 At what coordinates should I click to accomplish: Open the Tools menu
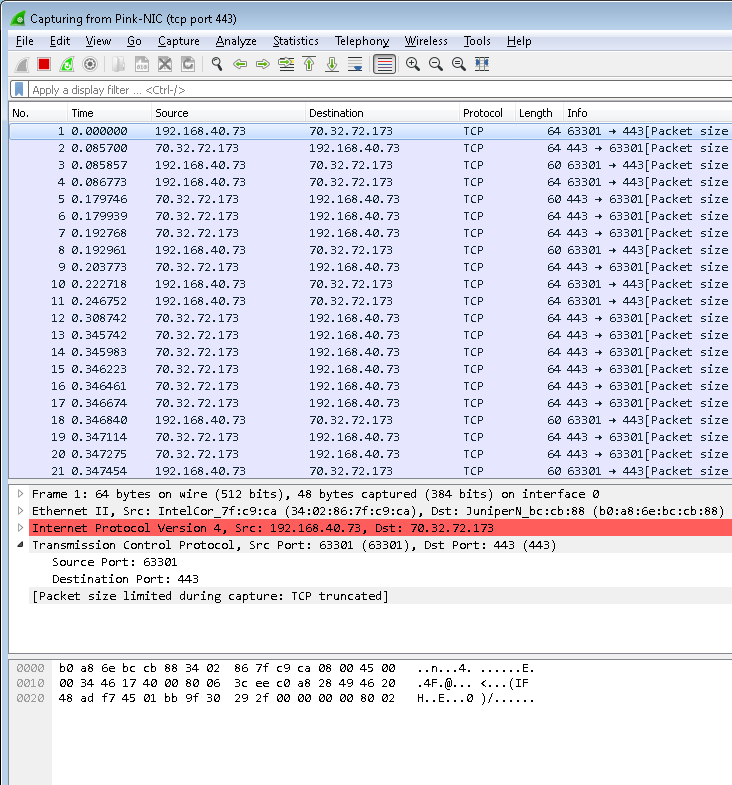477,41
